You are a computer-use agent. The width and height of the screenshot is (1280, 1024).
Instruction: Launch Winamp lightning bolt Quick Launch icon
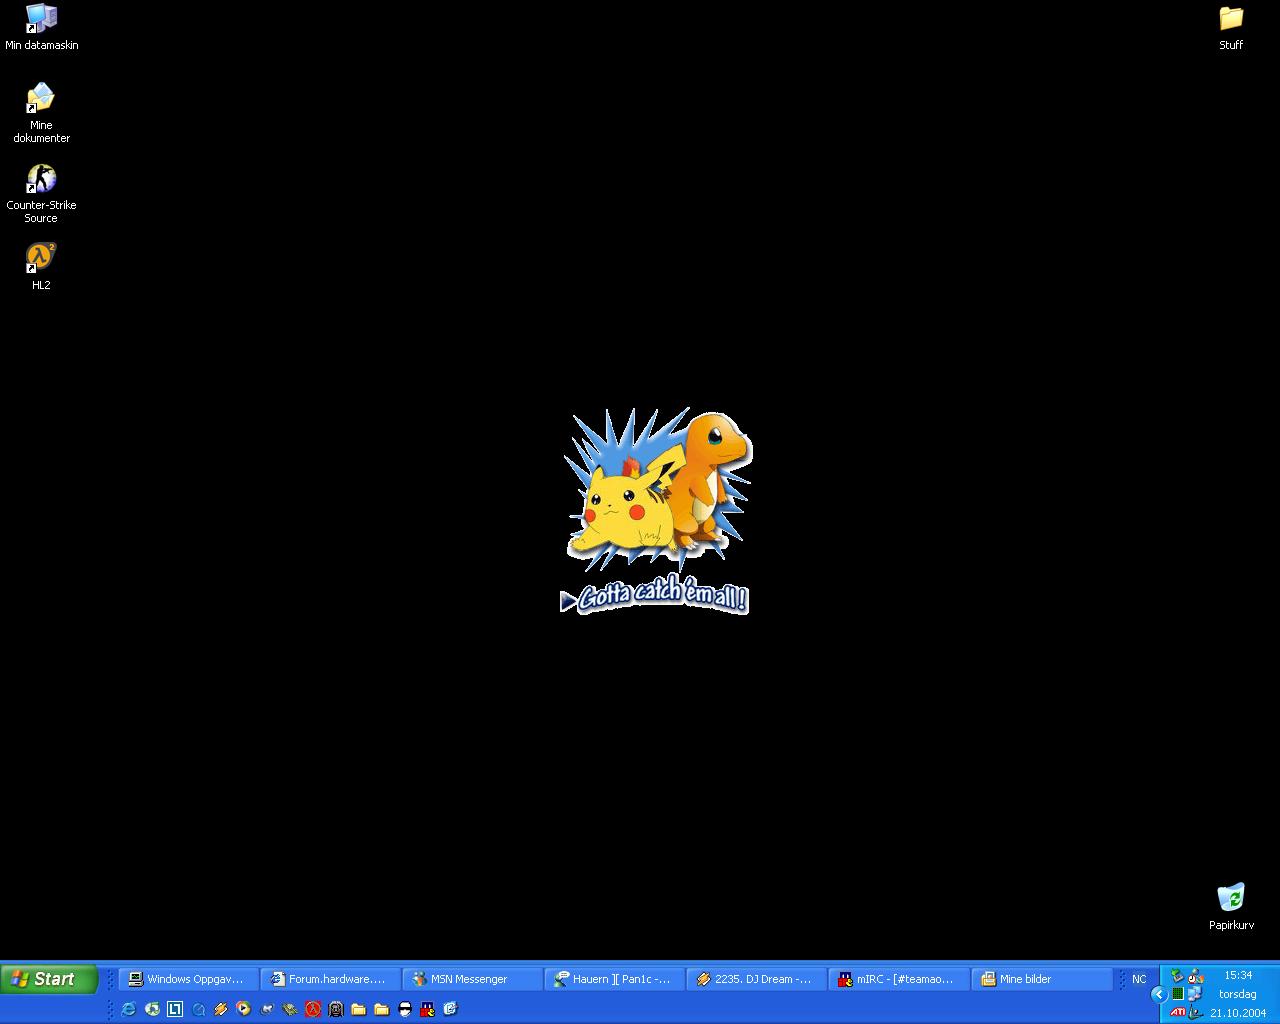[x=221, y=1009]
